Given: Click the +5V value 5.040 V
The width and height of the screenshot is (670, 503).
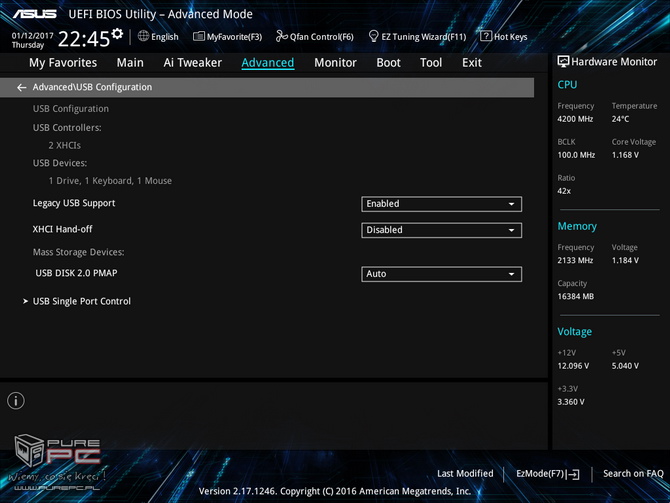Looking at the screenshot, I should 625,366.
